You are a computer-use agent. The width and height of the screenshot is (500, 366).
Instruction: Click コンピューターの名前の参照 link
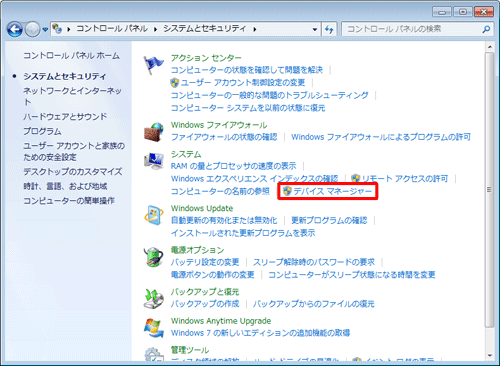[220, 191]
